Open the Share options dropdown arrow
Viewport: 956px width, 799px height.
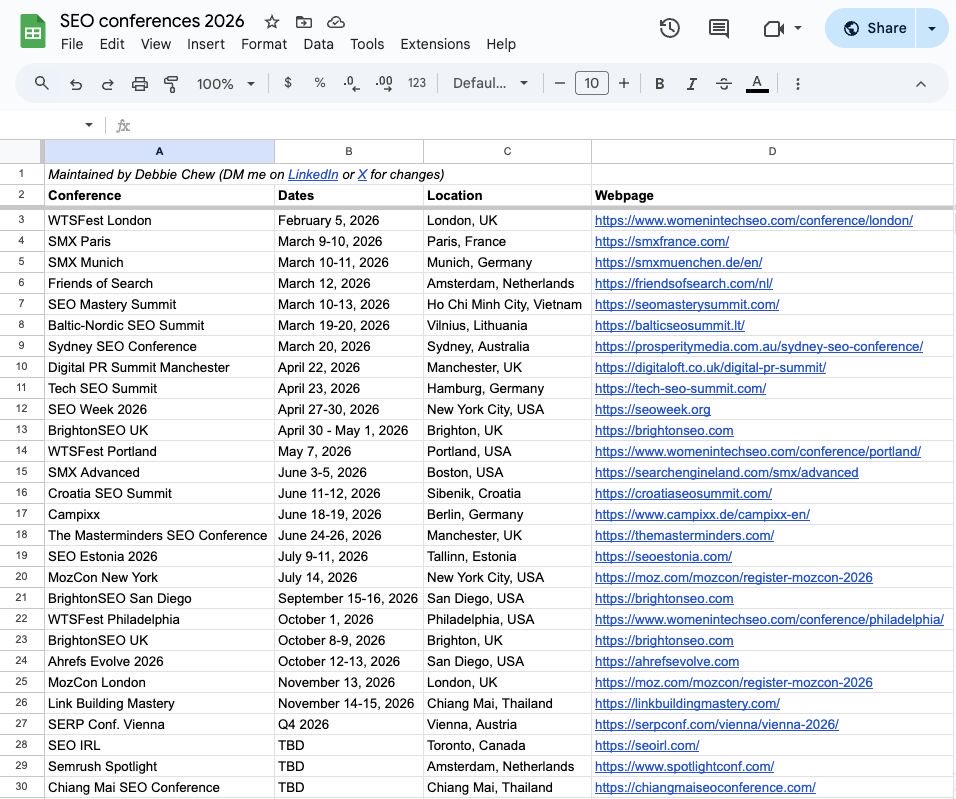(932, 28)
